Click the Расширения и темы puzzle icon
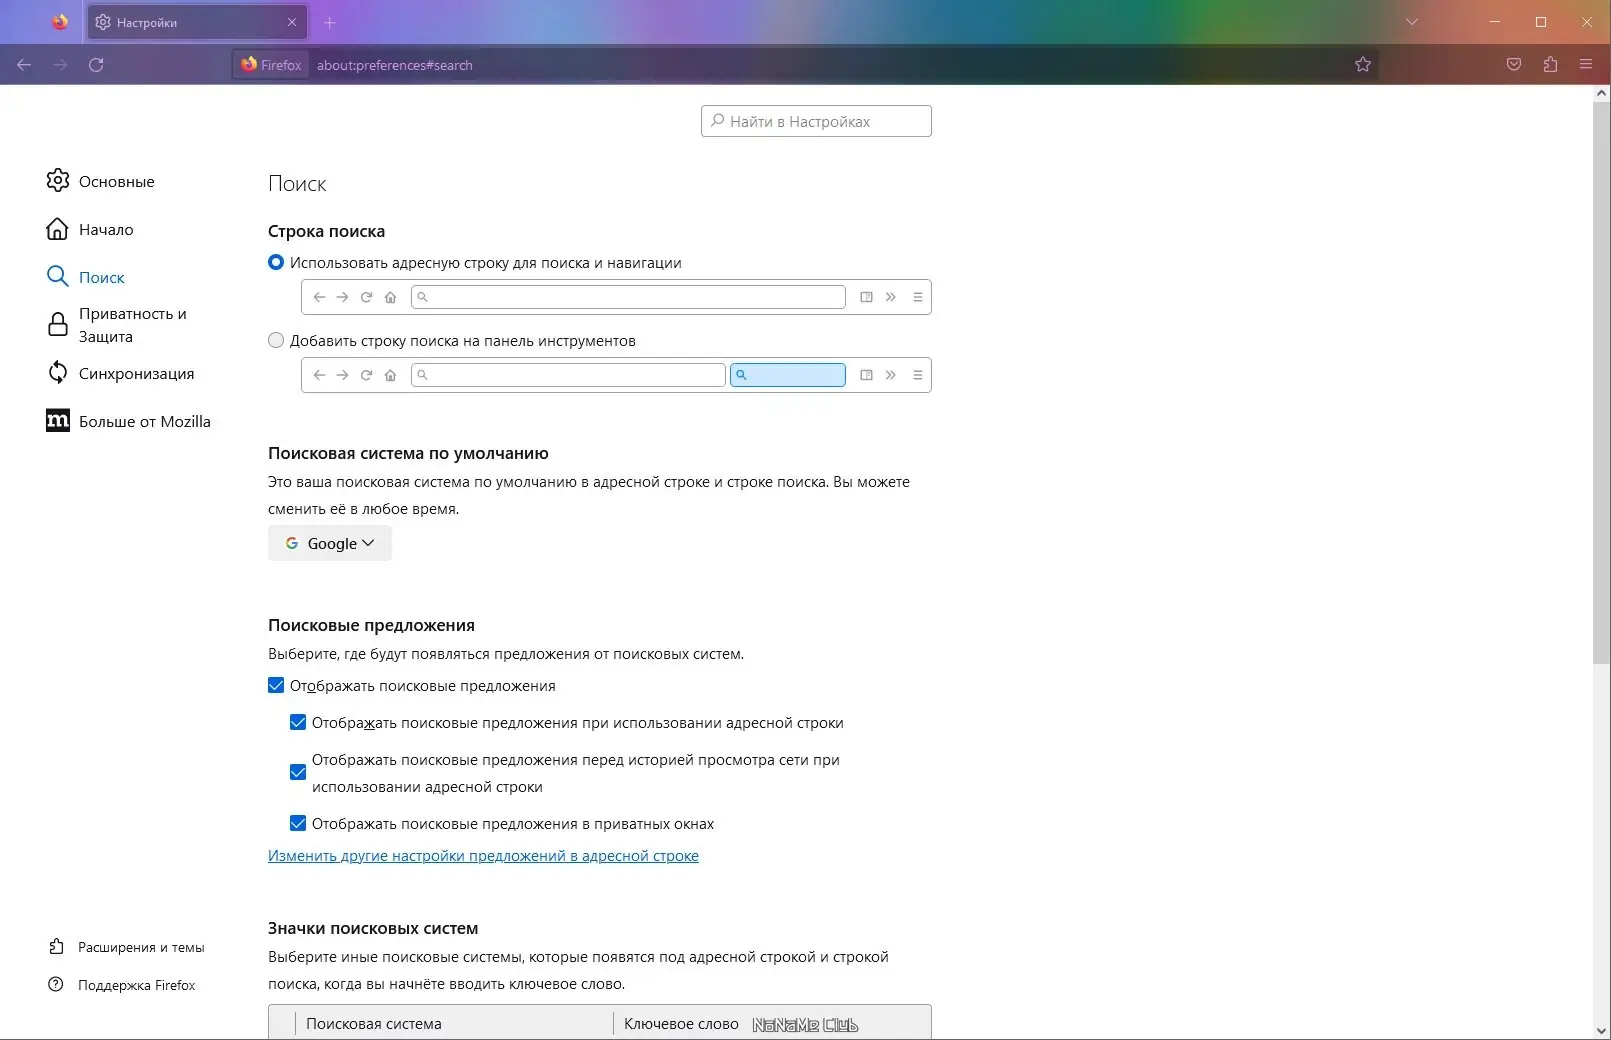 tap(56, 946)
